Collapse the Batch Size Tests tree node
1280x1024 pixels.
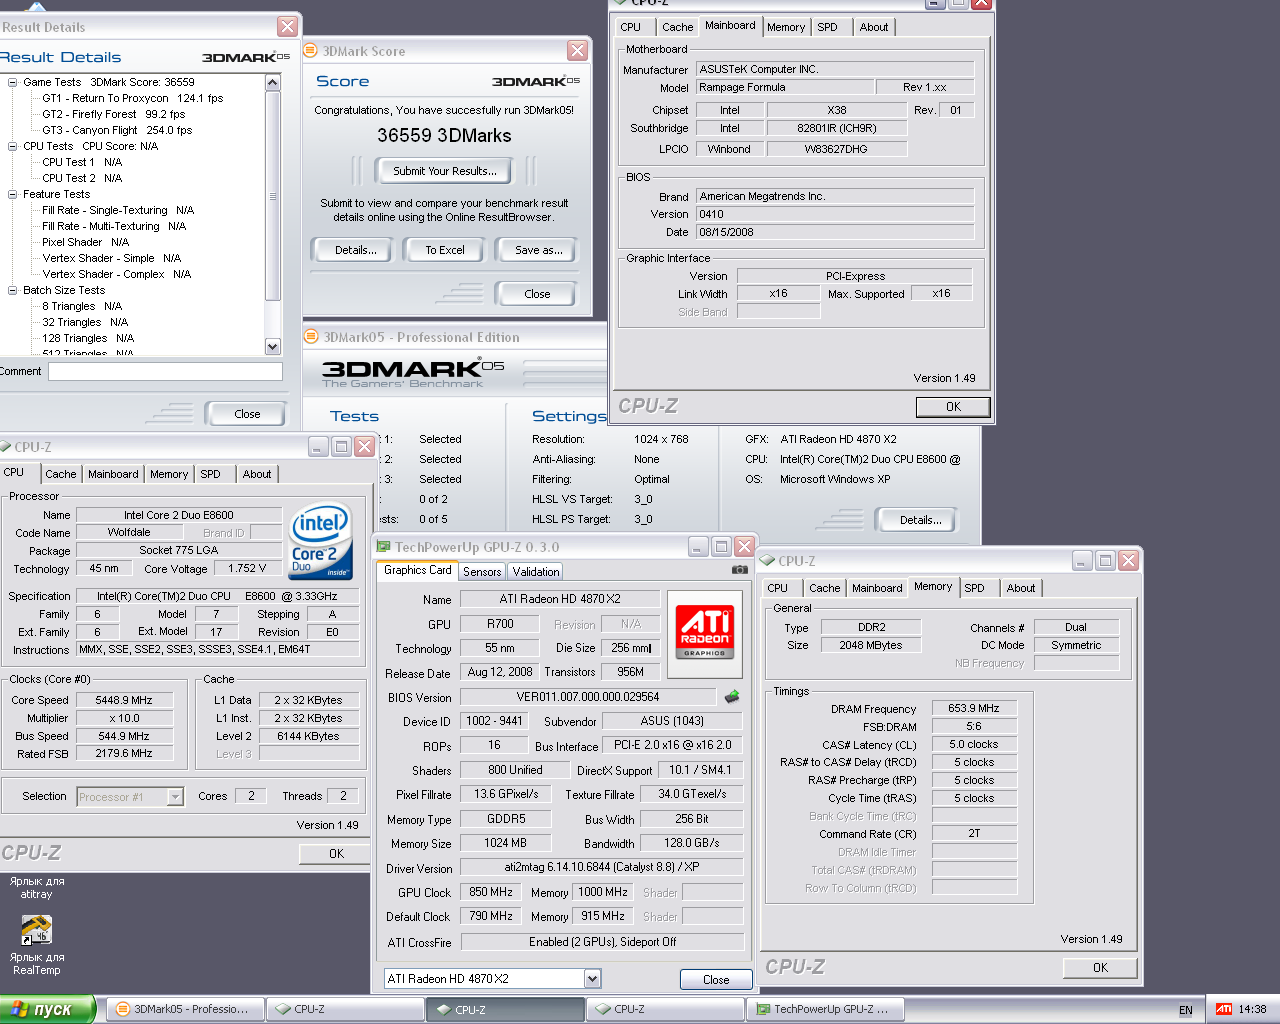13,290
